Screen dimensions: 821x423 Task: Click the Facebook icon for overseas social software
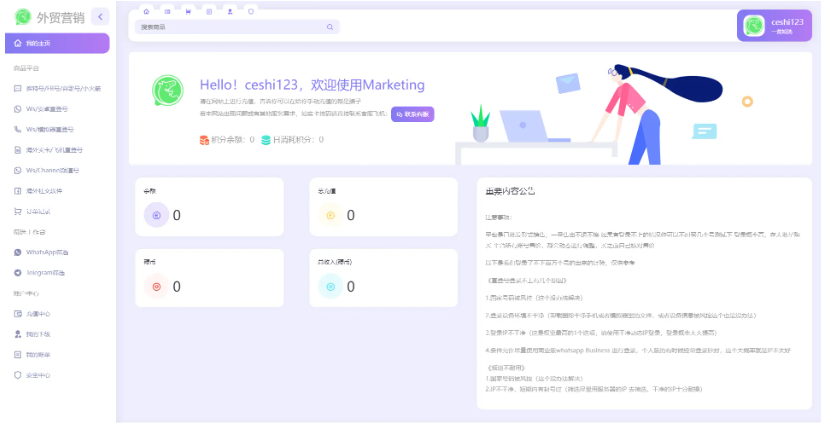click(17, 191)
